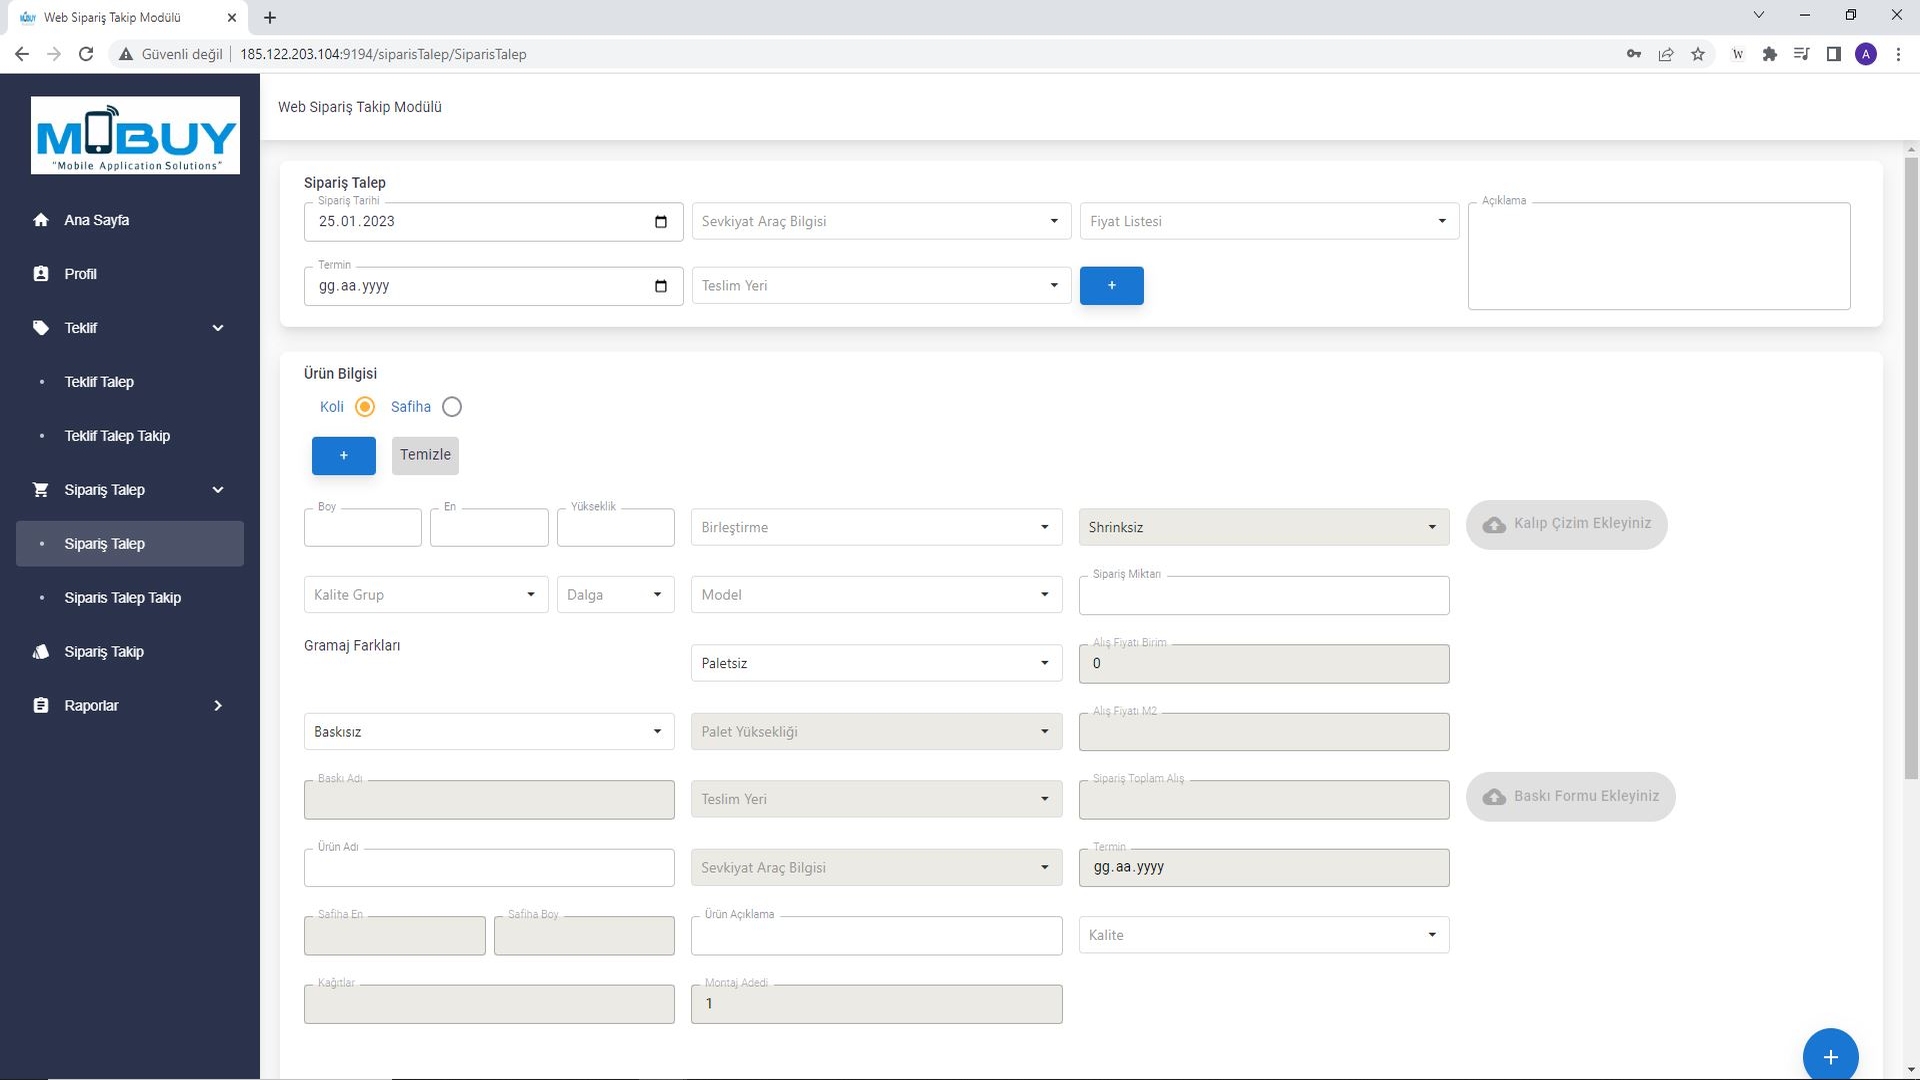Screen dimensions: 1920x1080
Task: Open the Birleştirme dropdown
Action: [876, 527]
